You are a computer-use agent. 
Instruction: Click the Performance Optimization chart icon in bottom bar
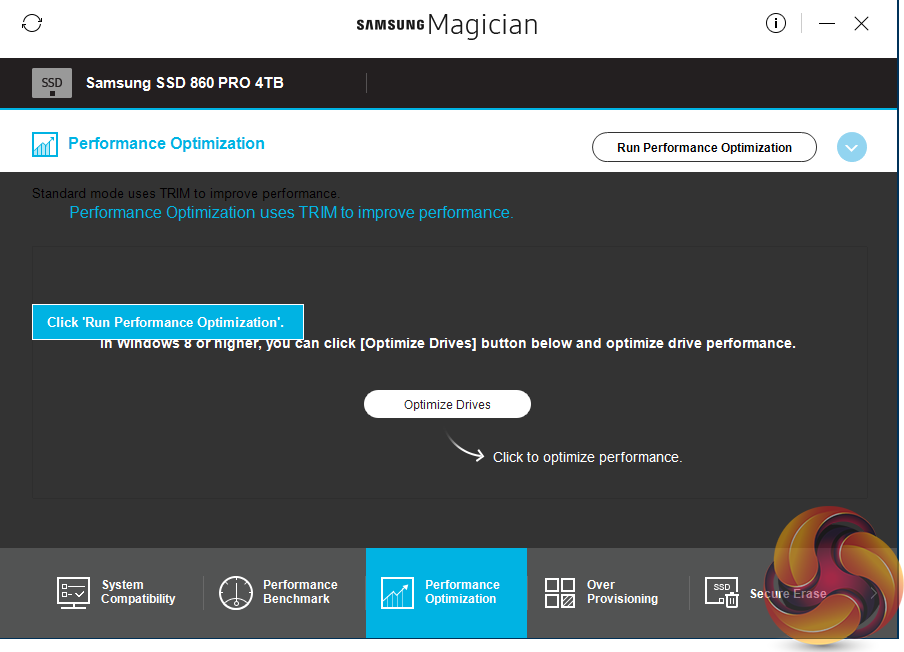click(x=397, y=593)
